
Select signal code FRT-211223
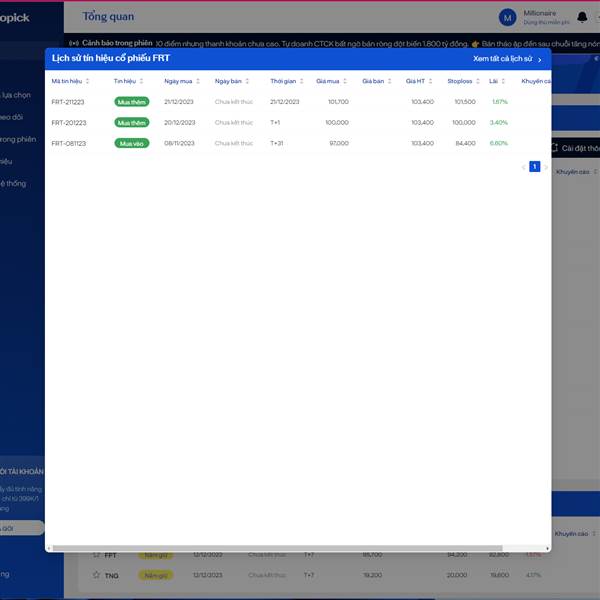click(68, 102)
